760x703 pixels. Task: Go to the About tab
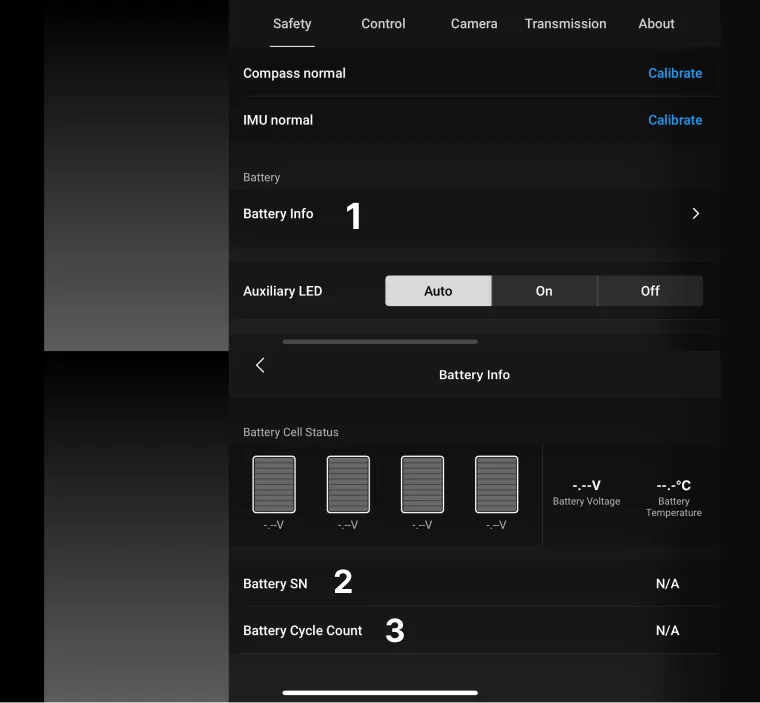pyautogui.click(x=656, y=24)
